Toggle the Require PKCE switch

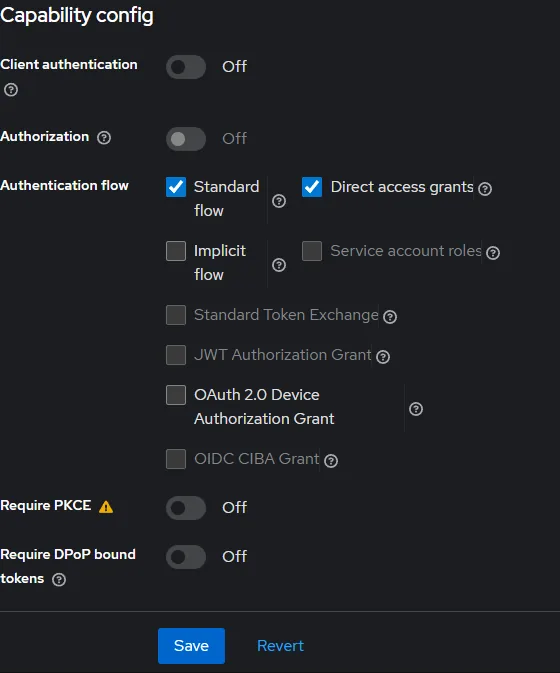(186, 508)
